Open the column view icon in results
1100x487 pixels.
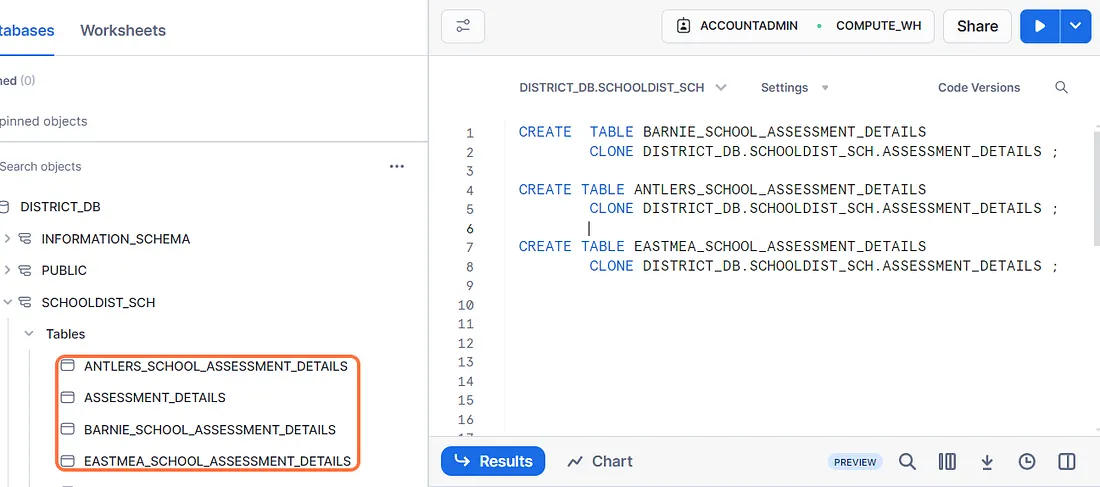(947, 461)
